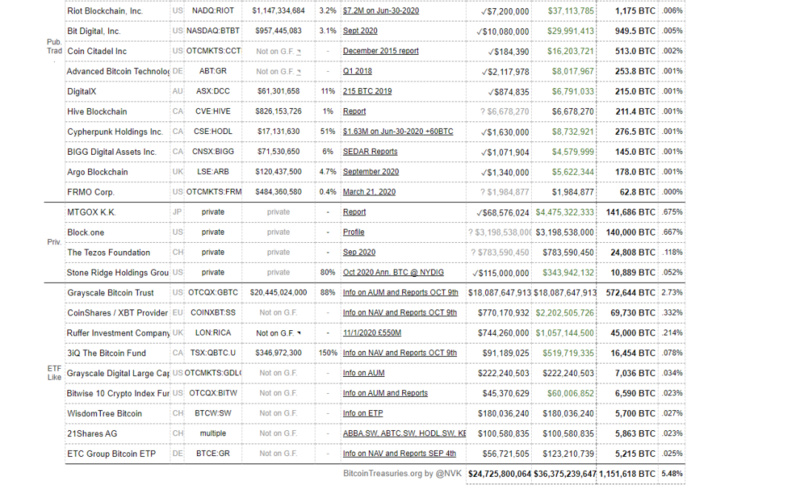Open CoinShares' Info on NAV and Reports OCT 9th link
The height and width of the screenshot is (502, 800).
399,313
